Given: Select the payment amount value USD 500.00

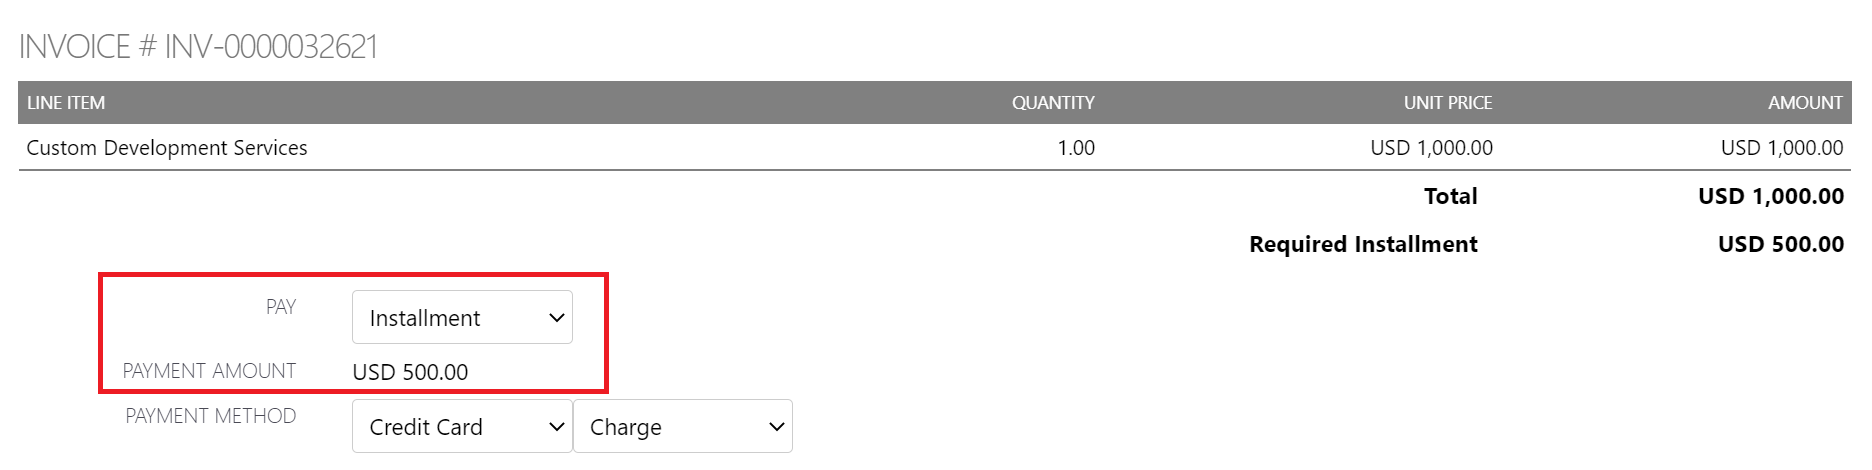Looking at the screenshot, I should [410, 372].
